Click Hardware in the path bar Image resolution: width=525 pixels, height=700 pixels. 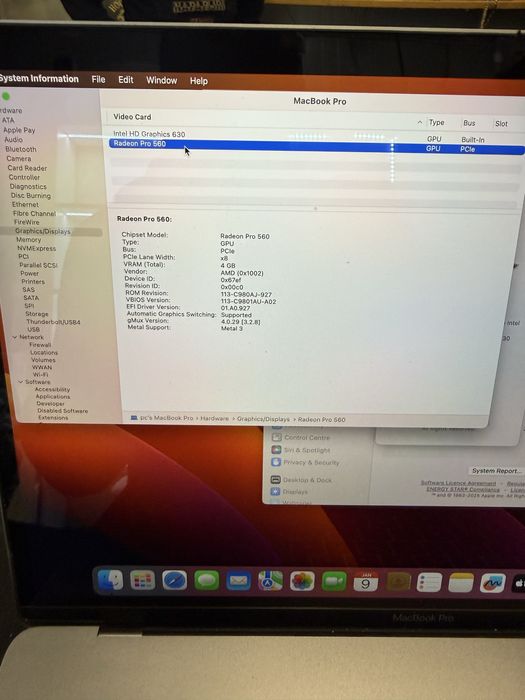pyautogui.click(x=214, y=418)
